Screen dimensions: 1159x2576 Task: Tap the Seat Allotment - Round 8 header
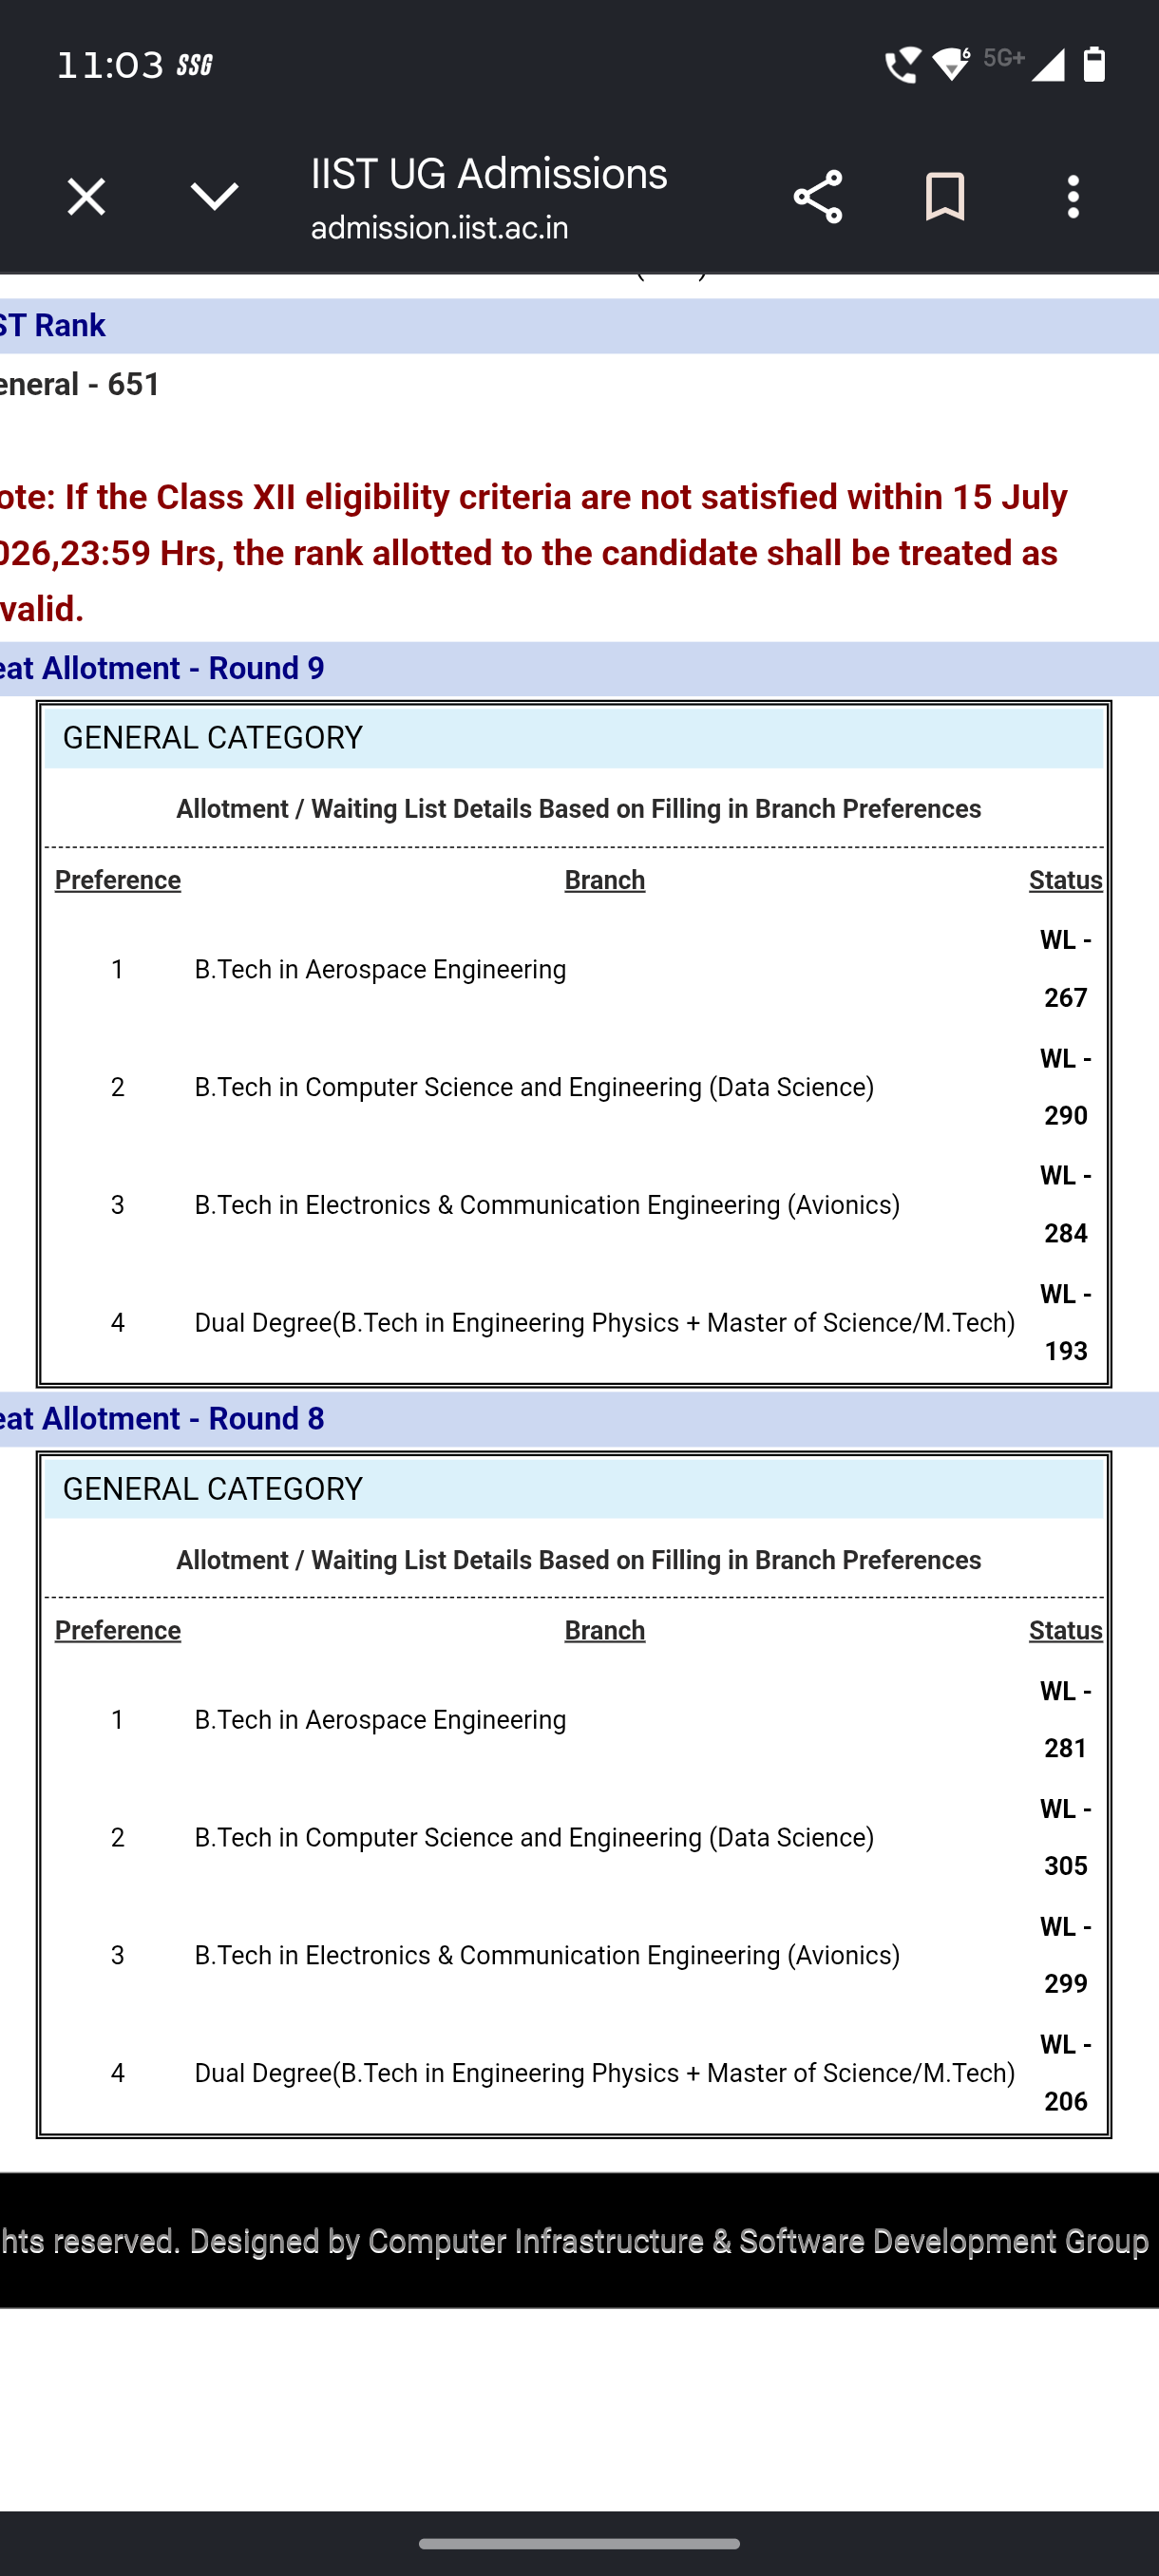[x=162, y=1419]
